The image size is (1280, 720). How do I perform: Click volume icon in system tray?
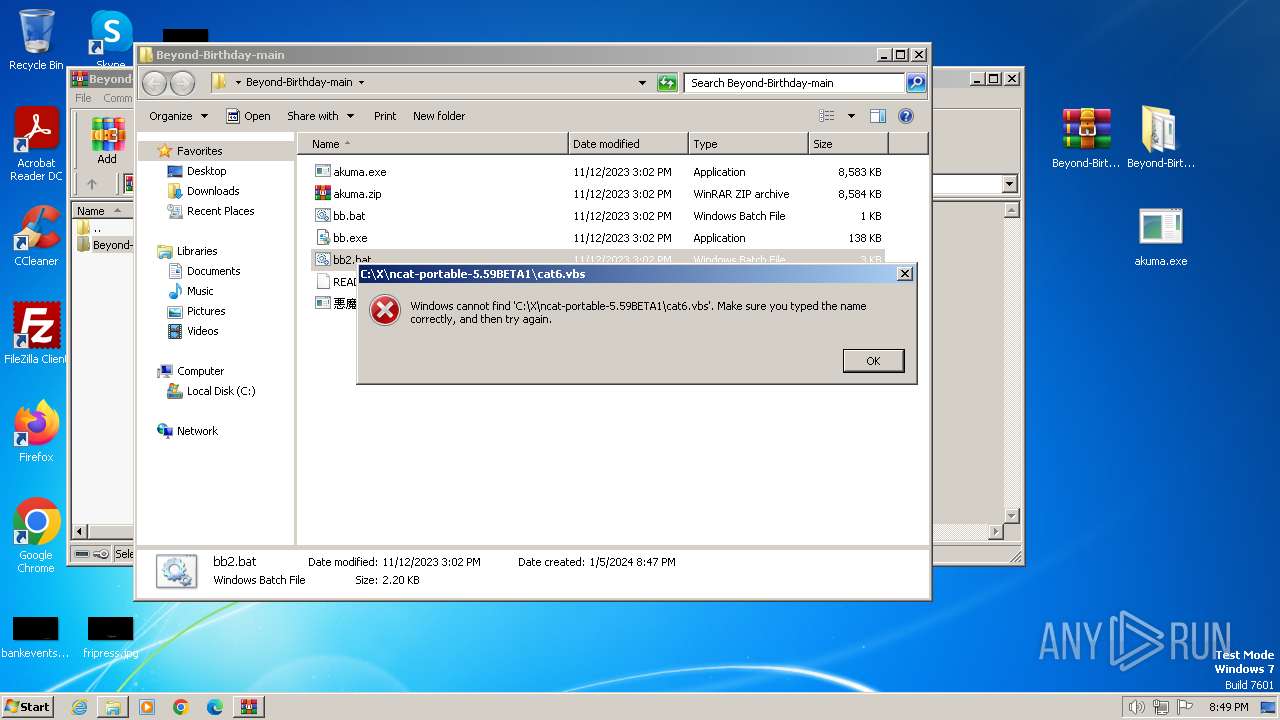pyautogui.click(x=1136, y=707)
